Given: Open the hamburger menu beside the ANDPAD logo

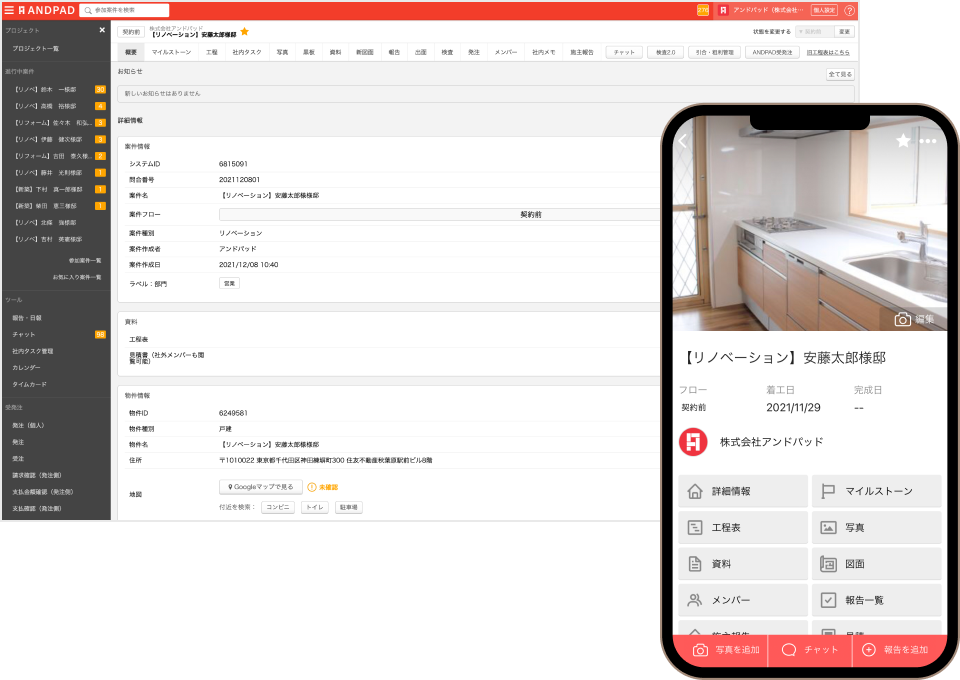Looking at the screenshot, I should (x=8, y=10).
